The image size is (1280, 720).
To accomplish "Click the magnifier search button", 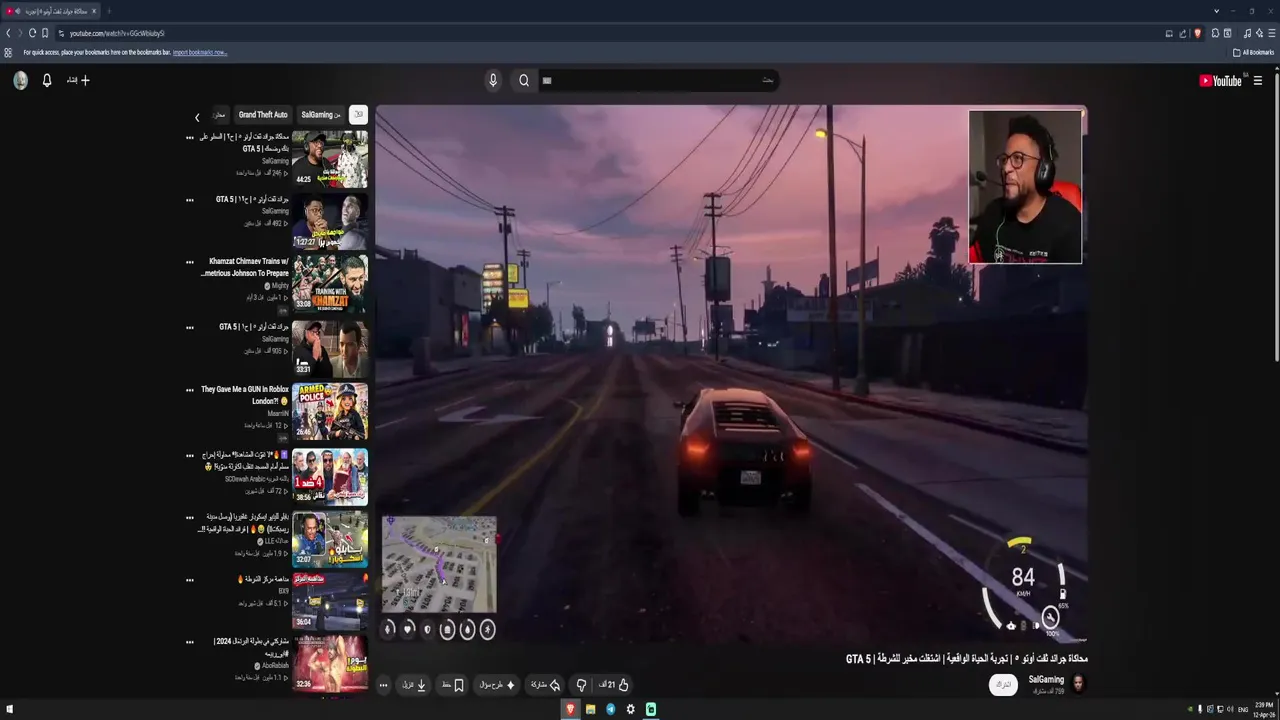I will click(x=524, y=81).
